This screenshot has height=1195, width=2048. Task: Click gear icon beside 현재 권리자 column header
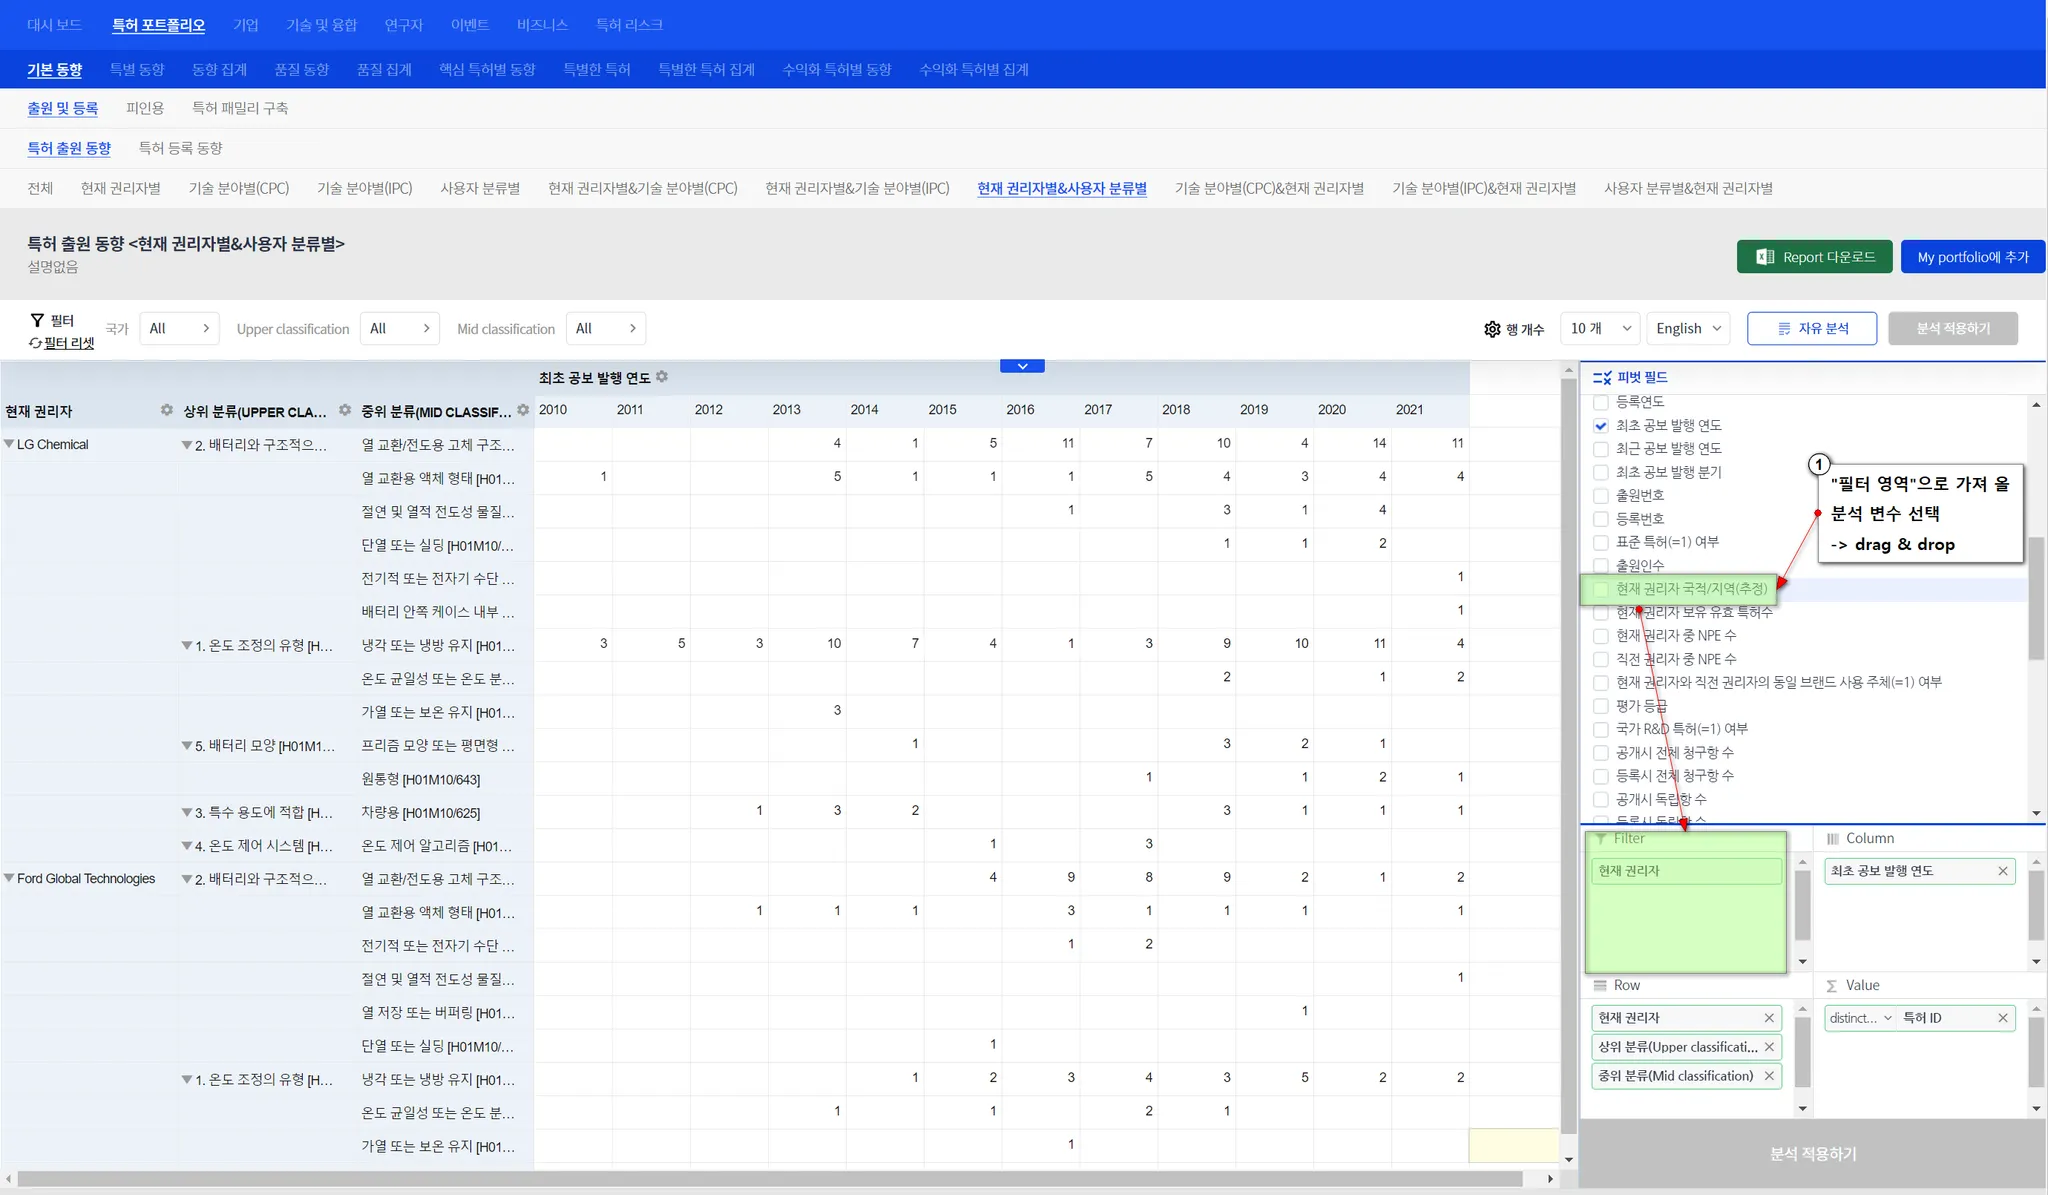[x=167, y=411]
